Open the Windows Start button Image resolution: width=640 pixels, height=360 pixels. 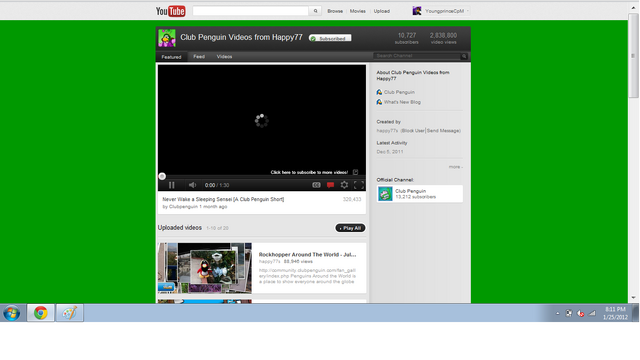point(12,313)
